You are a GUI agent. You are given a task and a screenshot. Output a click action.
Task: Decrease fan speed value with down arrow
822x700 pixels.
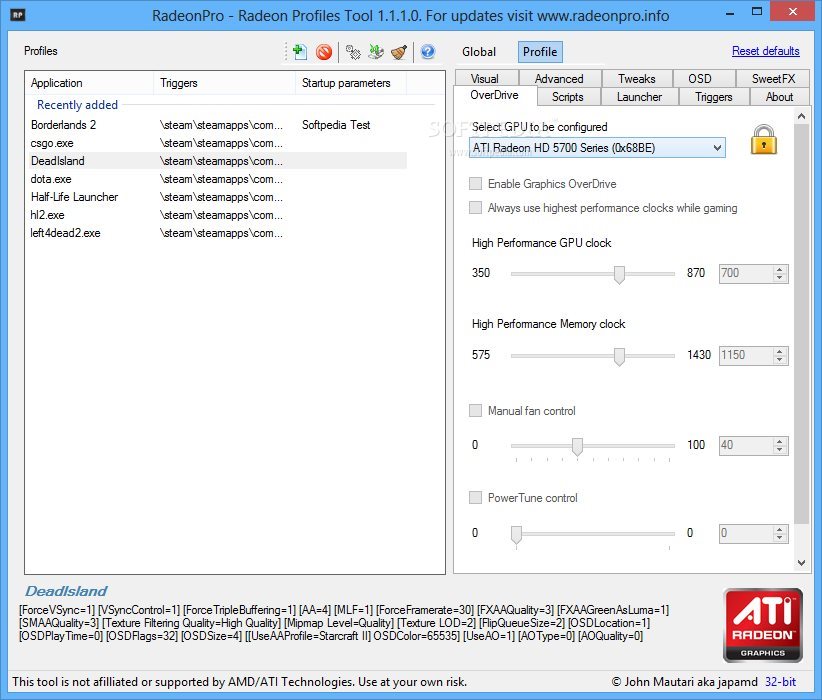point(780,449)
